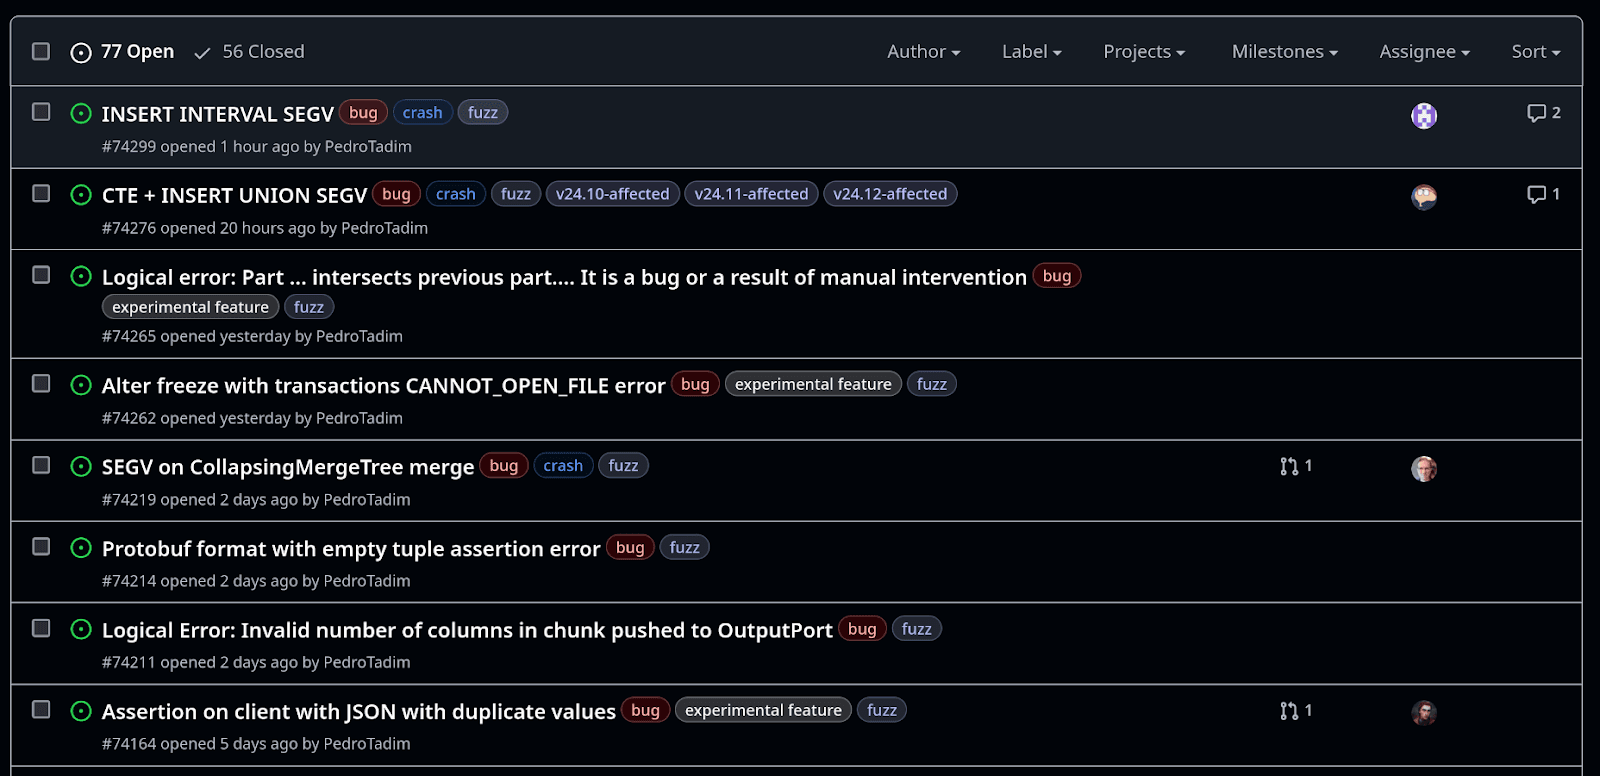Expand the Label filter dropdown
Viewport: 1600px width, 776px height.
pyautogui.click(x=1031, y=52)
